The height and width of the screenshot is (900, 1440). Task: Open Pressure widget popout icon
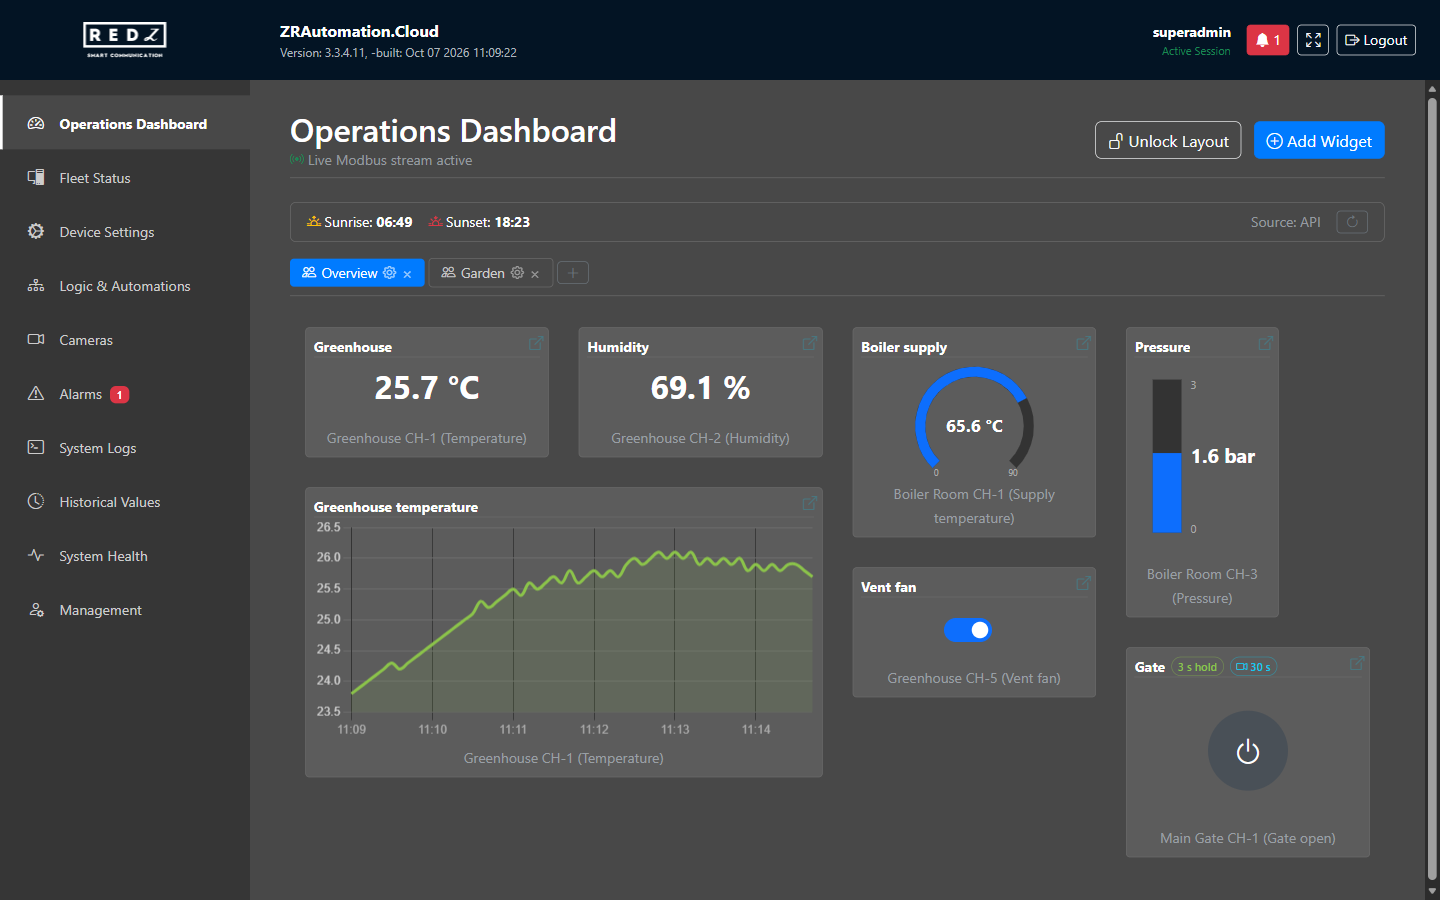click(1266, 343)
